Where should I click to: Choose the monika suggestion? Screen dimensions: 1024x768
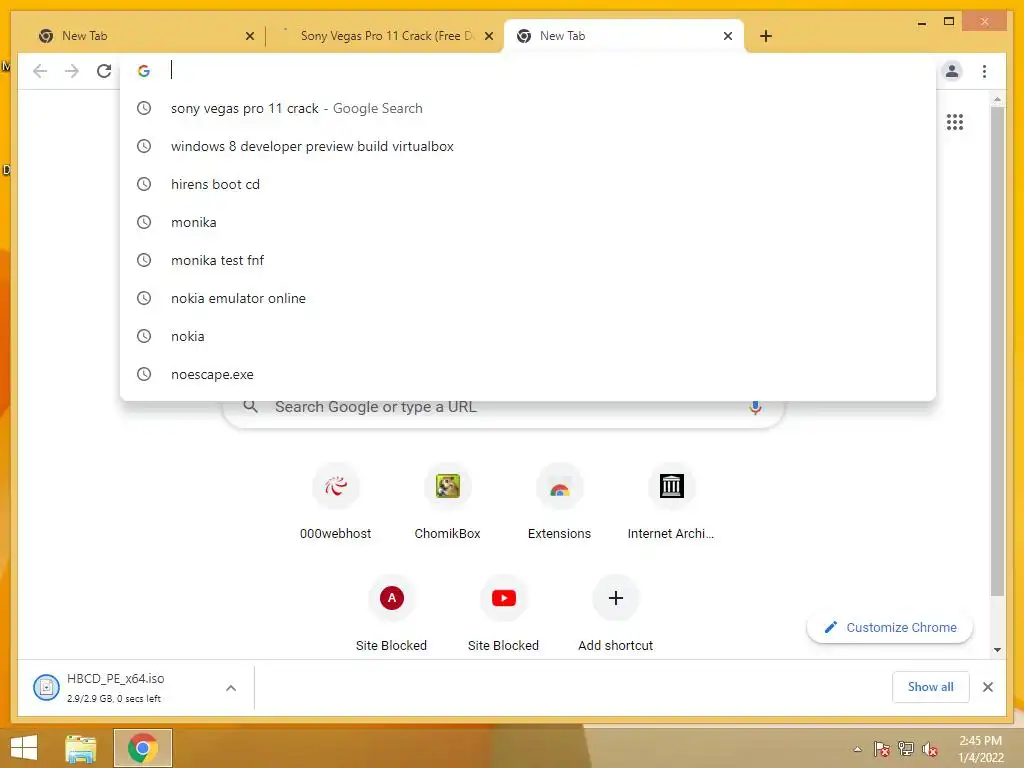(x=528, y=222)
